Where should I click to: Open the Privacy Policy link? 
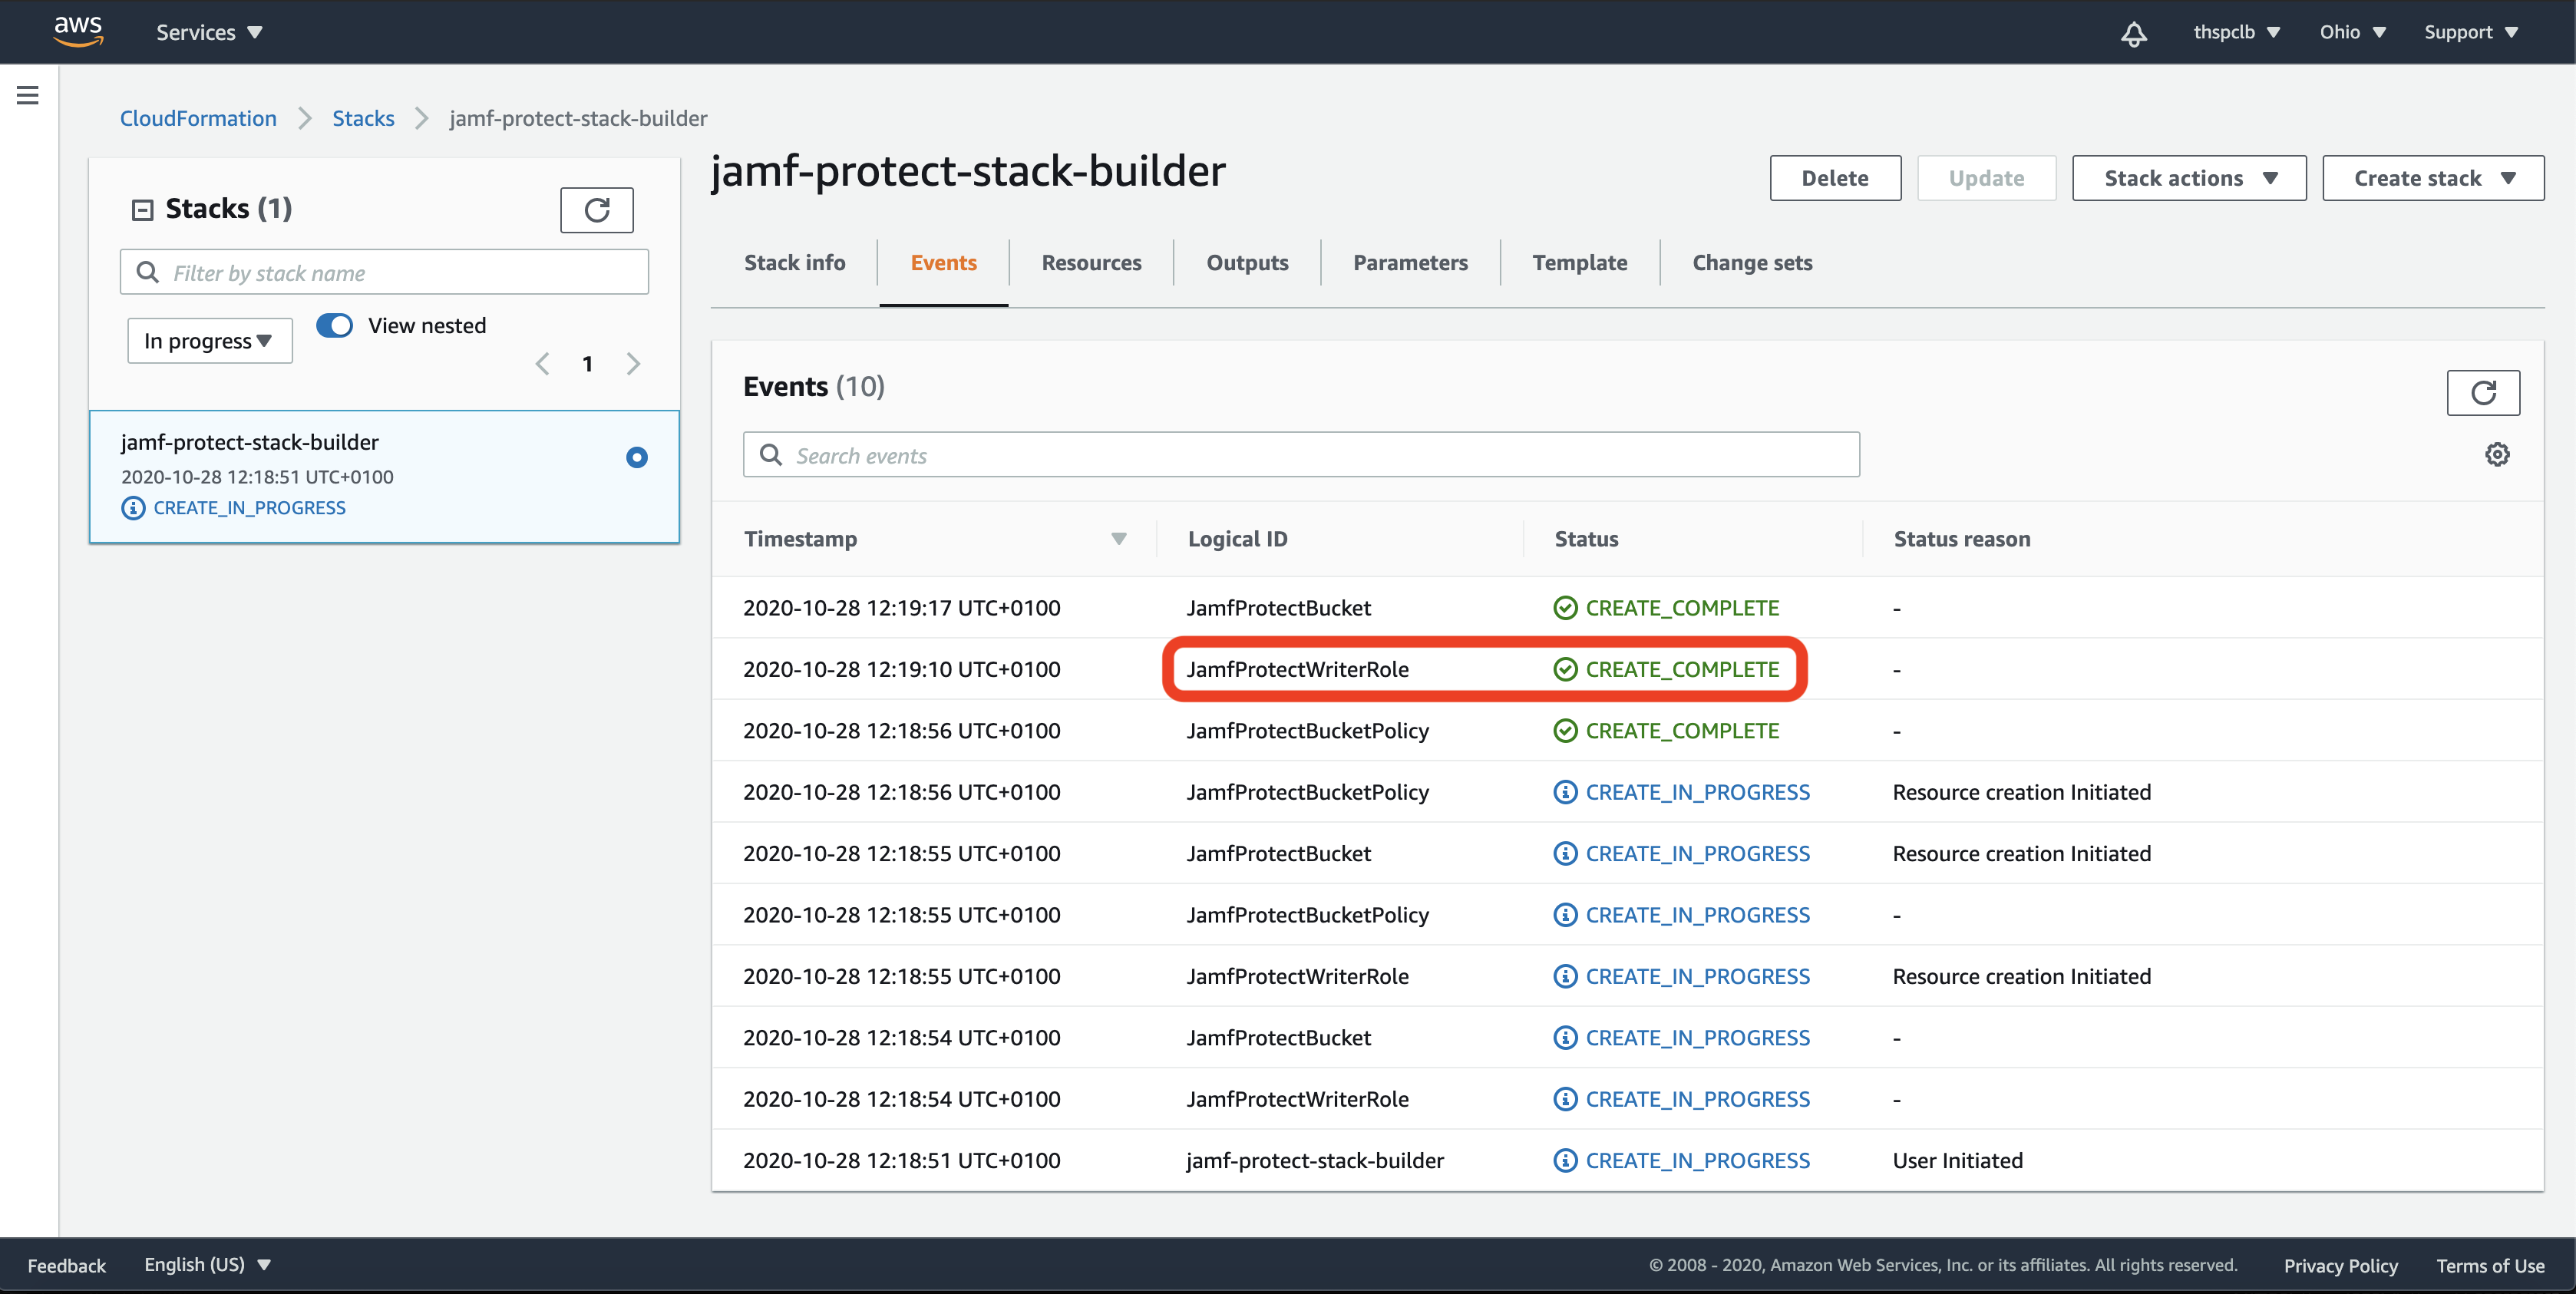tap(2340, 1266)
